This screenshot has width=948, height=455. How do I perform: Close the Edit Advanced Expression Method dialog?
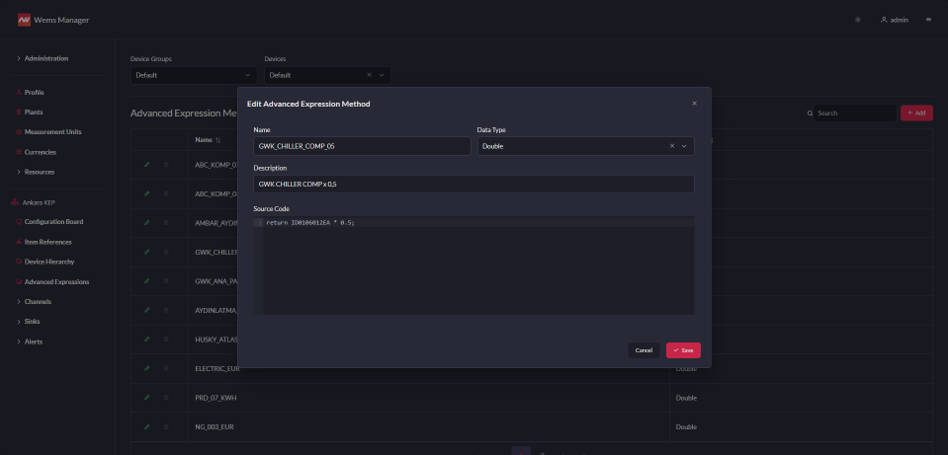coord(694,103)
